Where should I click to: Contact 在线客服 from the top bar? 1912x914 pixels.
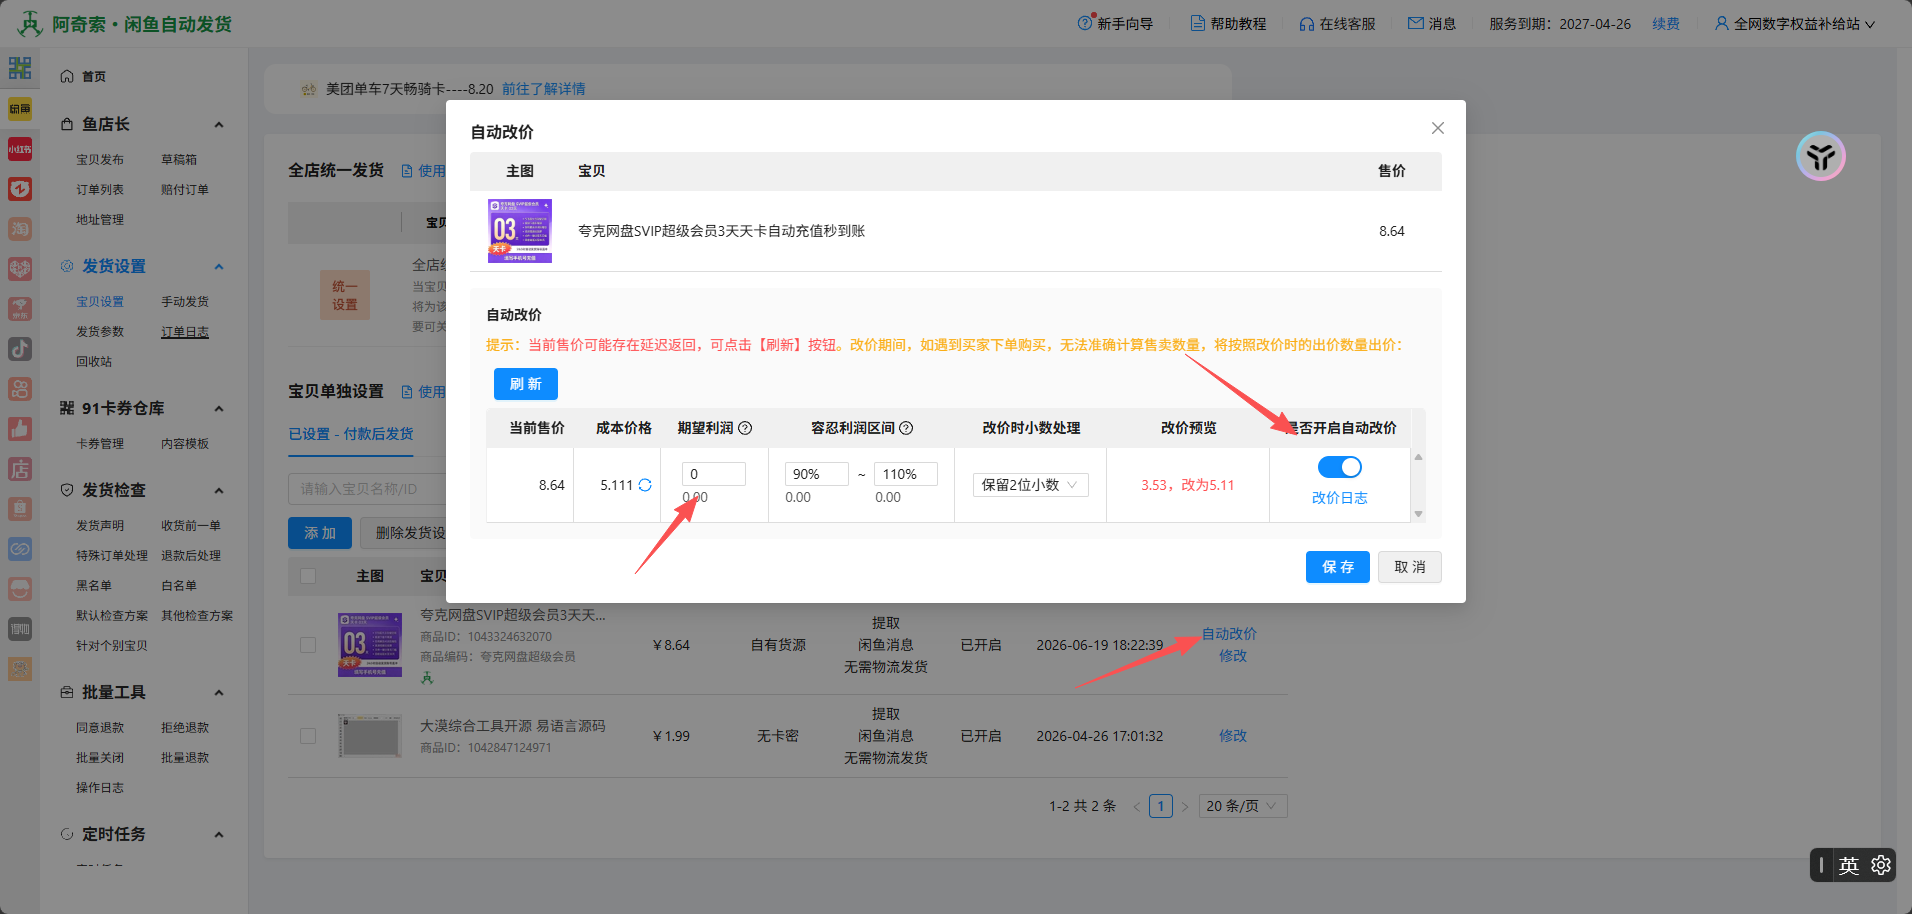tap(1337, 24)
